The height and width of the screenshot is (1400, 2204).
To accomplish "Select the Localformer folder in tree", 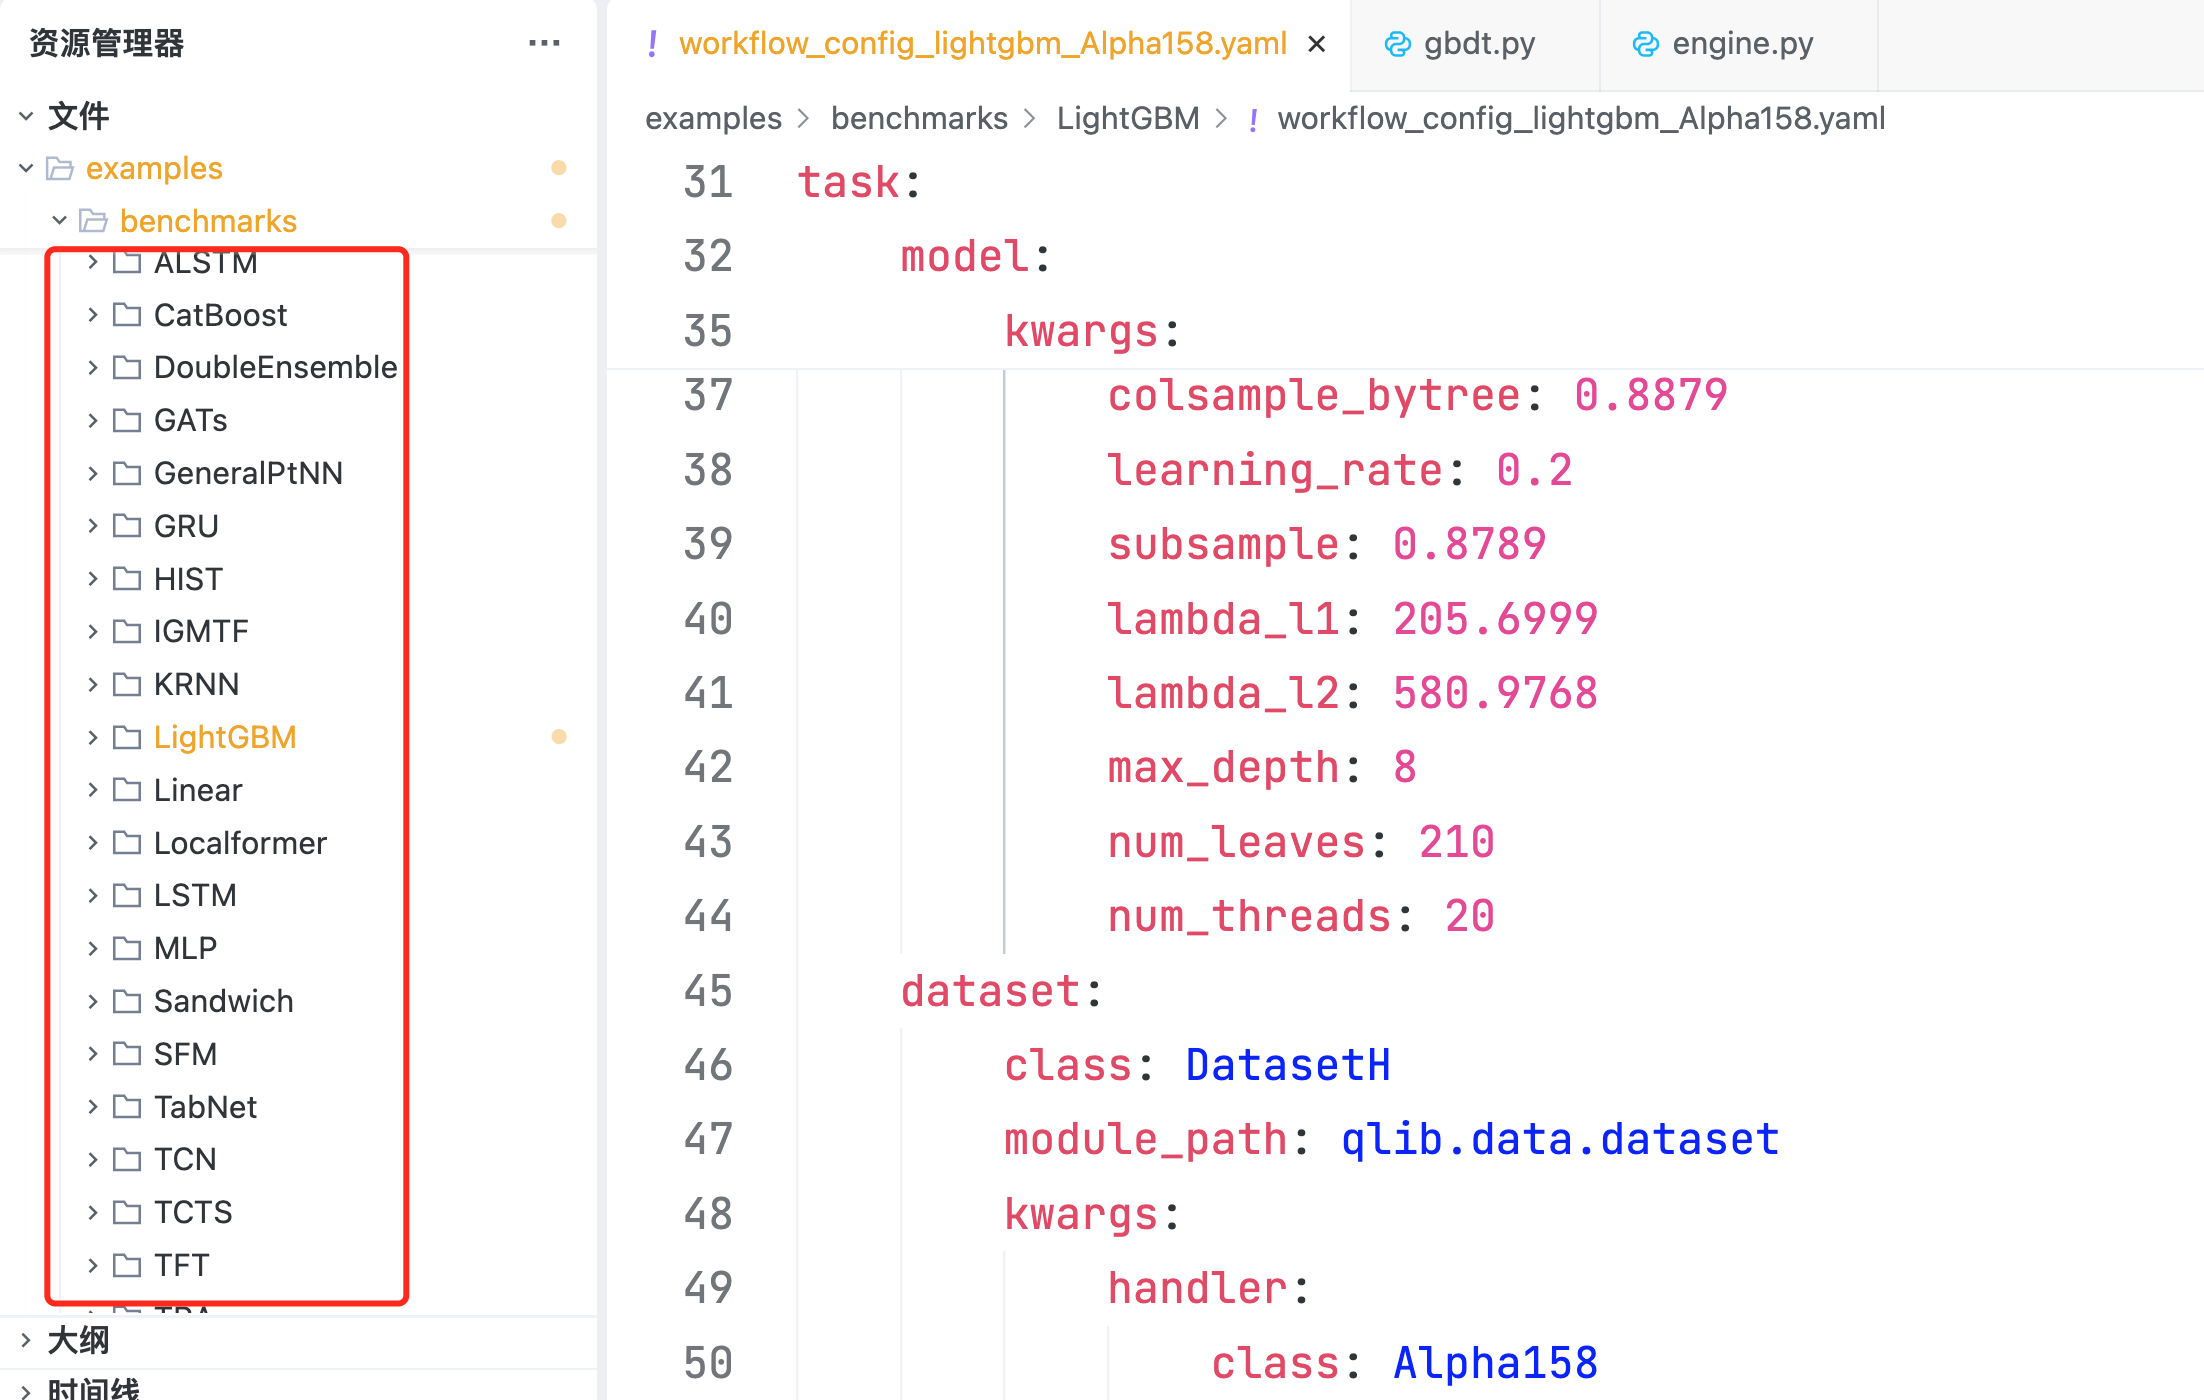I will tap(240, 843).
